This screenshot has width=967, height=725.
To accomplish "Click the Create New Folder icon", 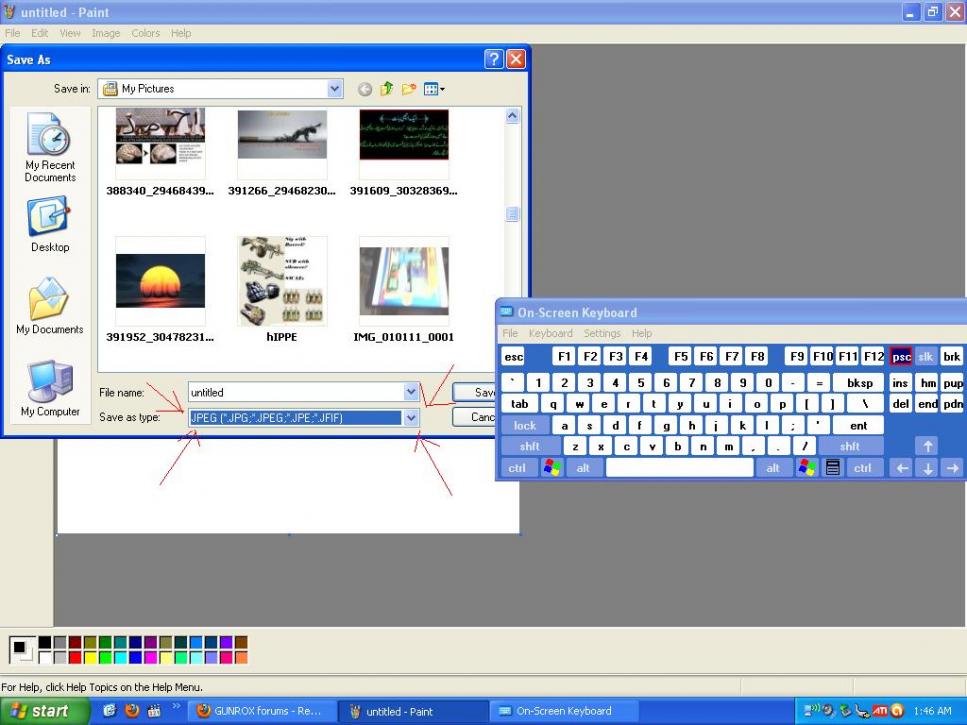I will click(408, 89).
